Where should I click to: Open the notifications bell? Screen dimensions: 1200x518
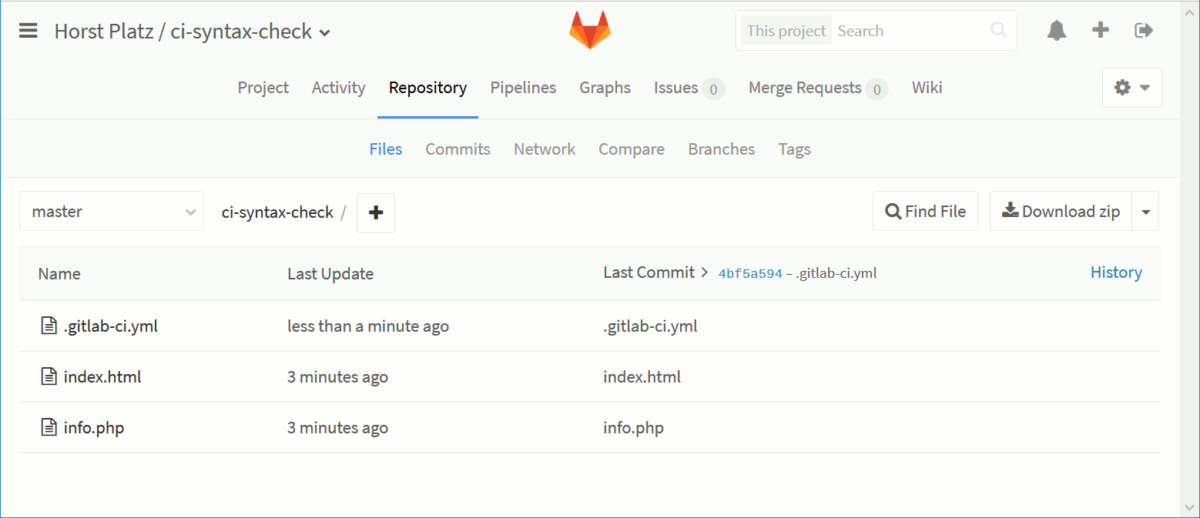click(1056, 31)
